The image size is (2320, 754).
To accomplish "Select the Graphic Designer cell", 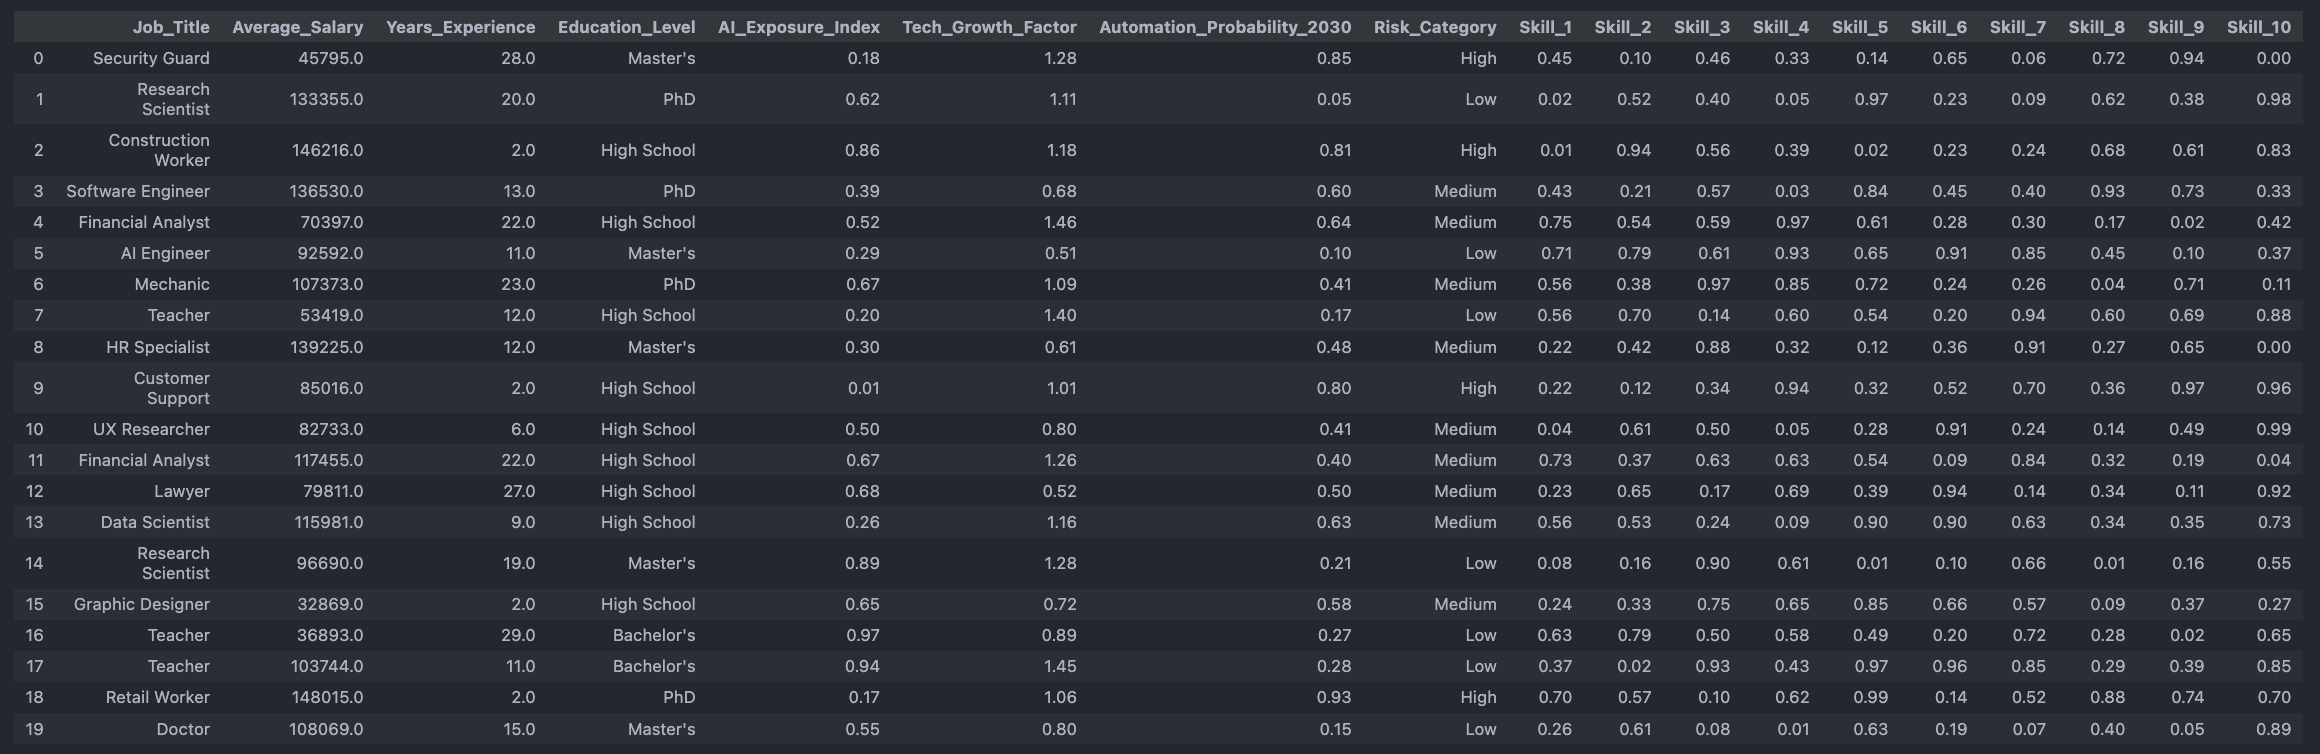I will (141, 604).
